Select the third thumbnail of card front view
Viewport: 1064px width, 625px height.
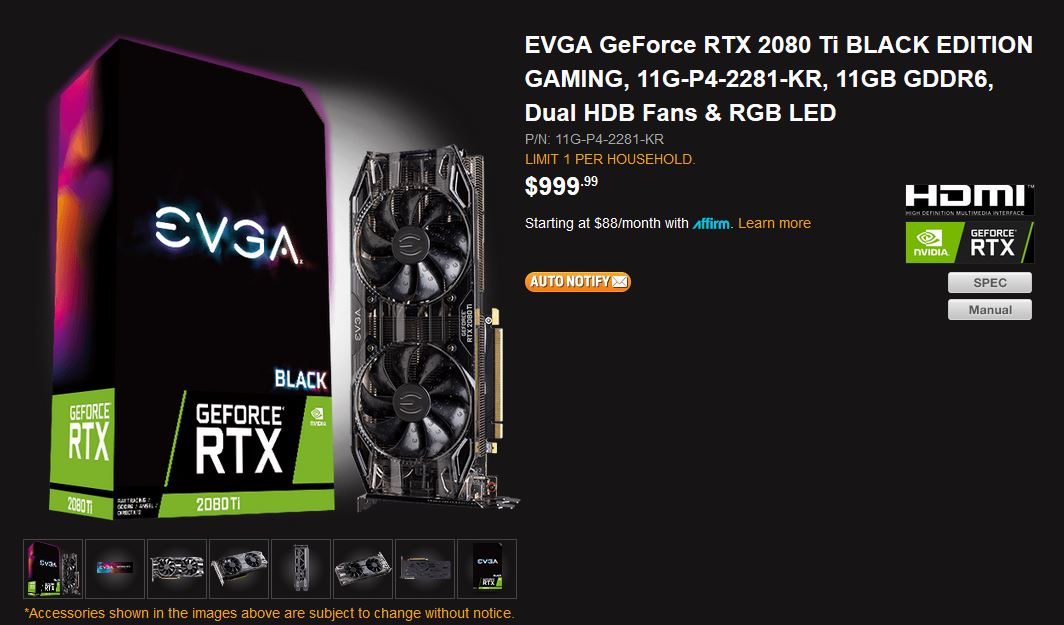[176, 569]
